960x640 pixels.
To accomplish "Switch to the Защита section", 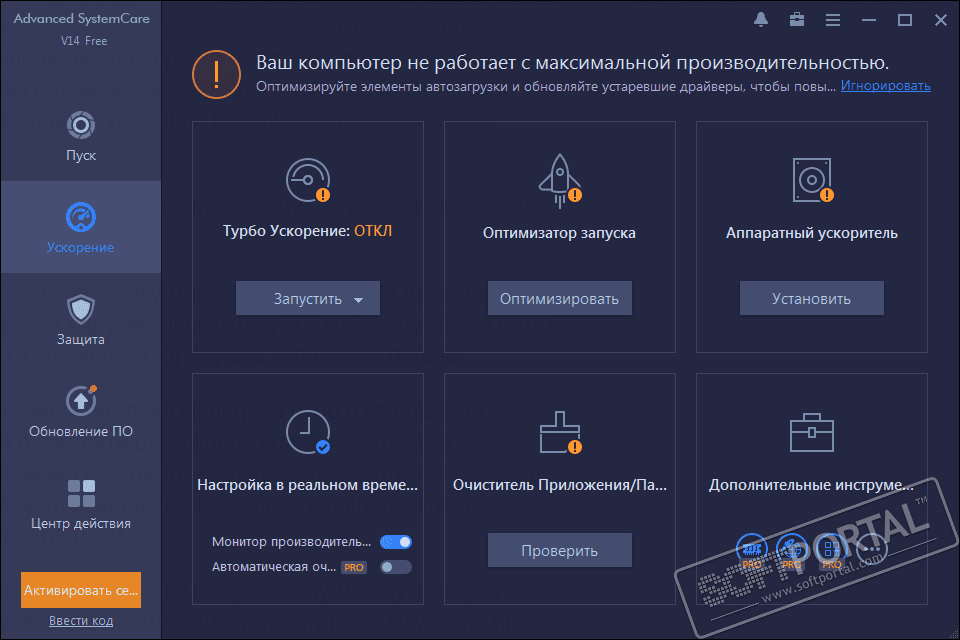I will pos(81,320).
